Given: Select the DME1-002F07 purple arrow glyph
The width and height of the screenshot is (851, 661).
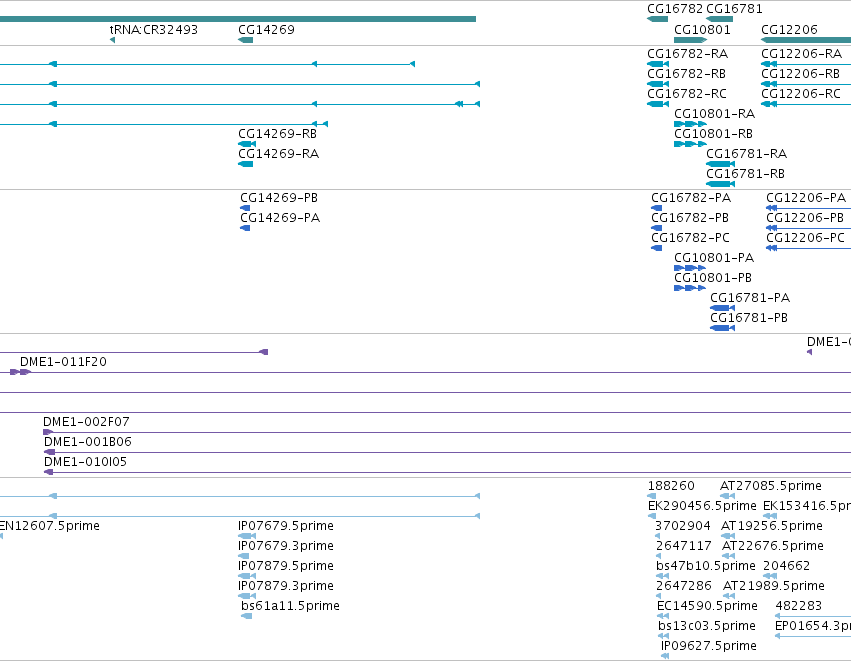Looking at the screenshot, I should point(48,432).
